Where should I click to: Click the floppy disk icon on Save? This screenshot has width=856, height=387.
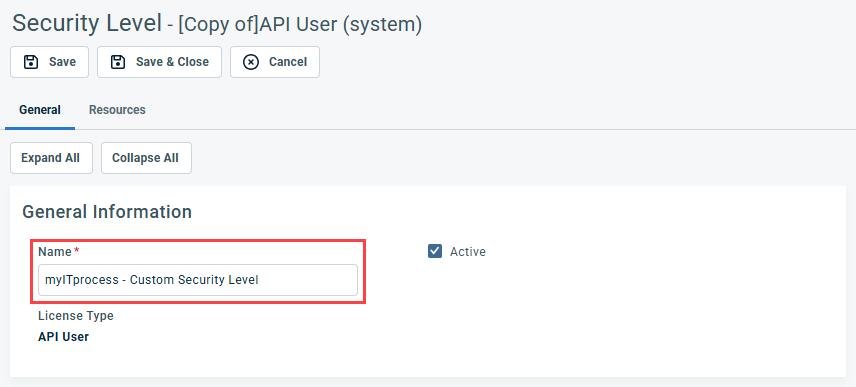31,62
